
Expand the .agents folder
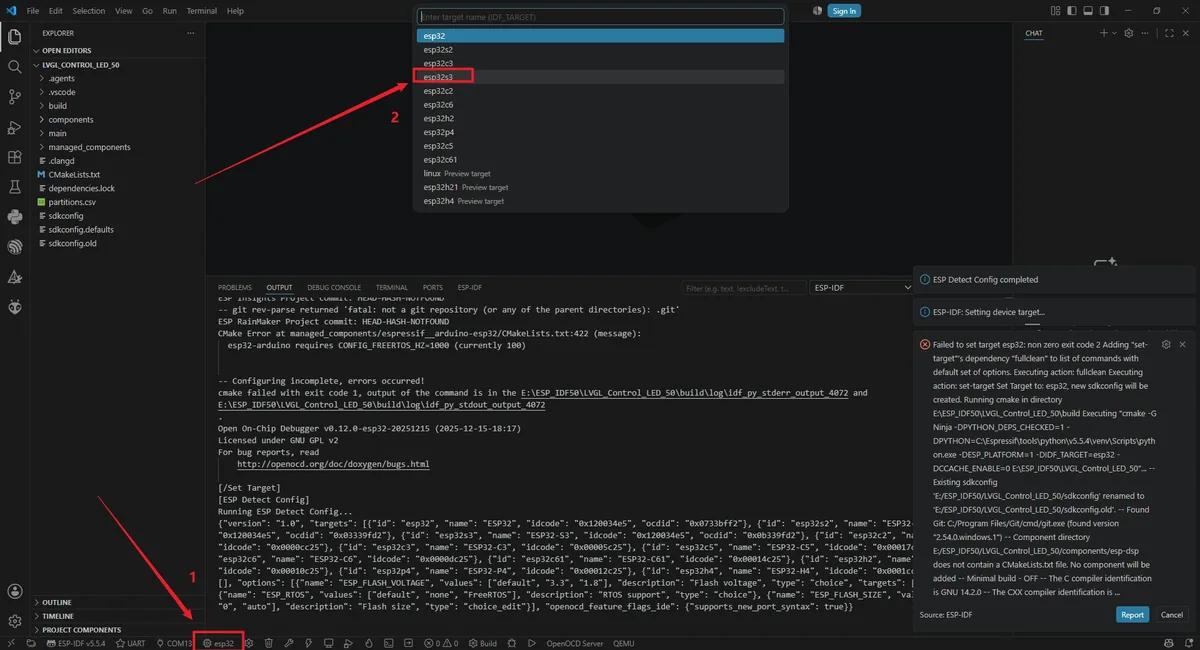[62, 78]
